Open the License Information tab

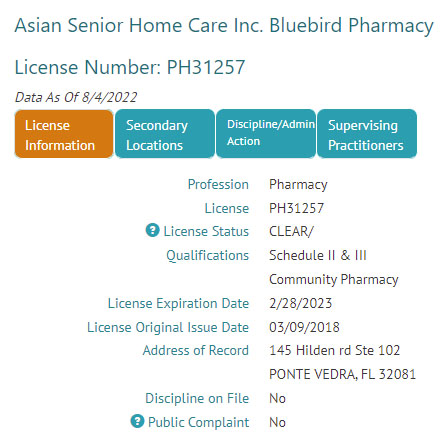click(x=64, y=134)
